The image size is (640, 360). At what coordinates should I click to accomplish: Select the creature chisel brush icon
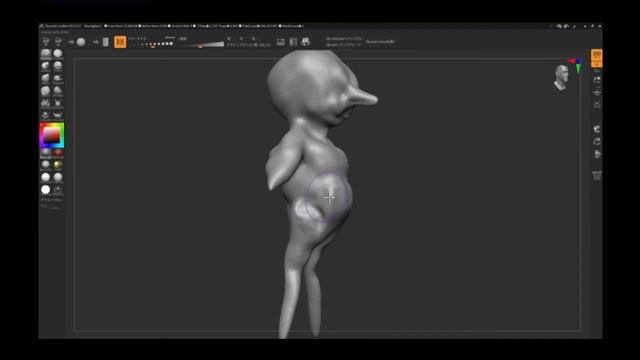click(58, 103)
